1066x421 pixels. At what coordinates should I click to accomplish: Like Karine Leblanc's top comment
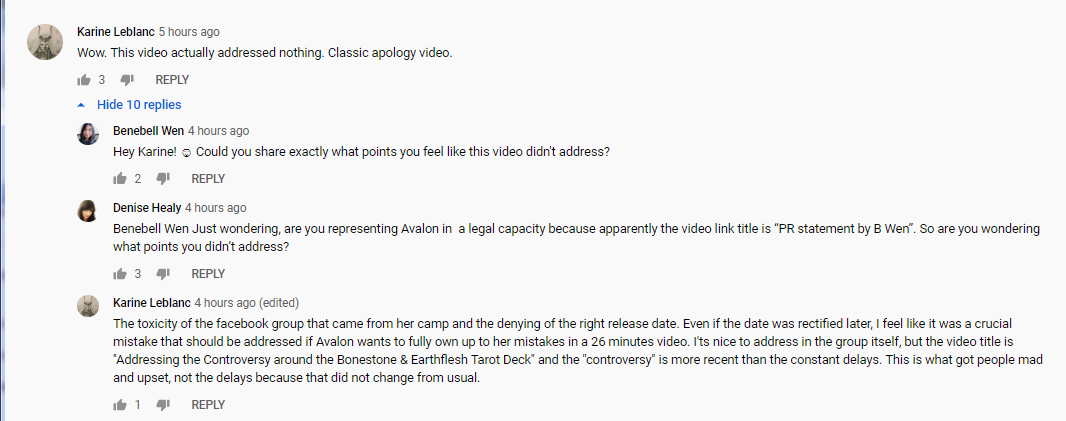84,80
